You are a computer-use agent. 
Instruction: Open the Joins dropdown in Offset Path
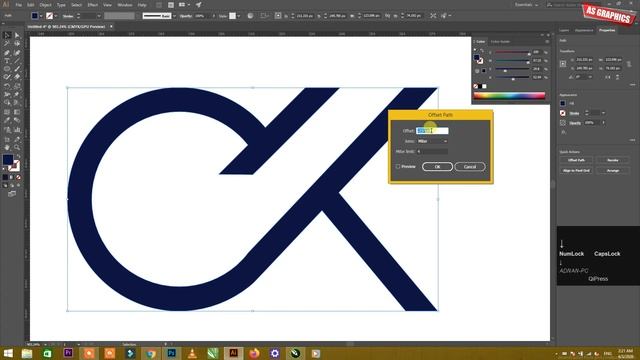pyautogui.click(x=432, y=141)
